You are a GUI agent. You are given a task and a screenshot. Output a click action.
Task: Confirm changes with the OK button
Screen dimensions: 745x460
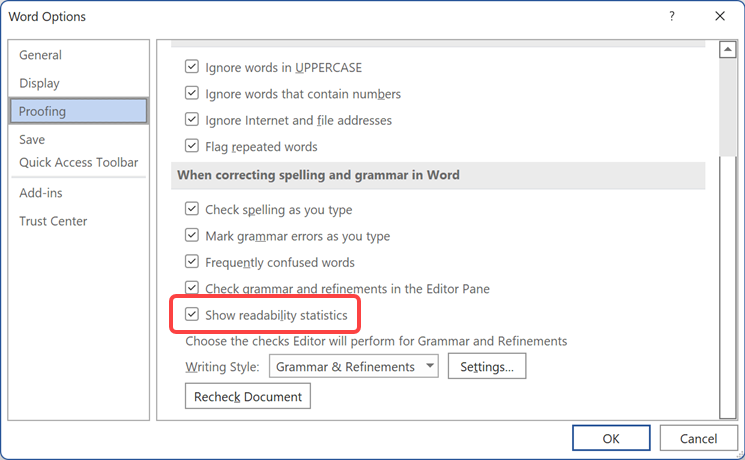tap(611, 438)
